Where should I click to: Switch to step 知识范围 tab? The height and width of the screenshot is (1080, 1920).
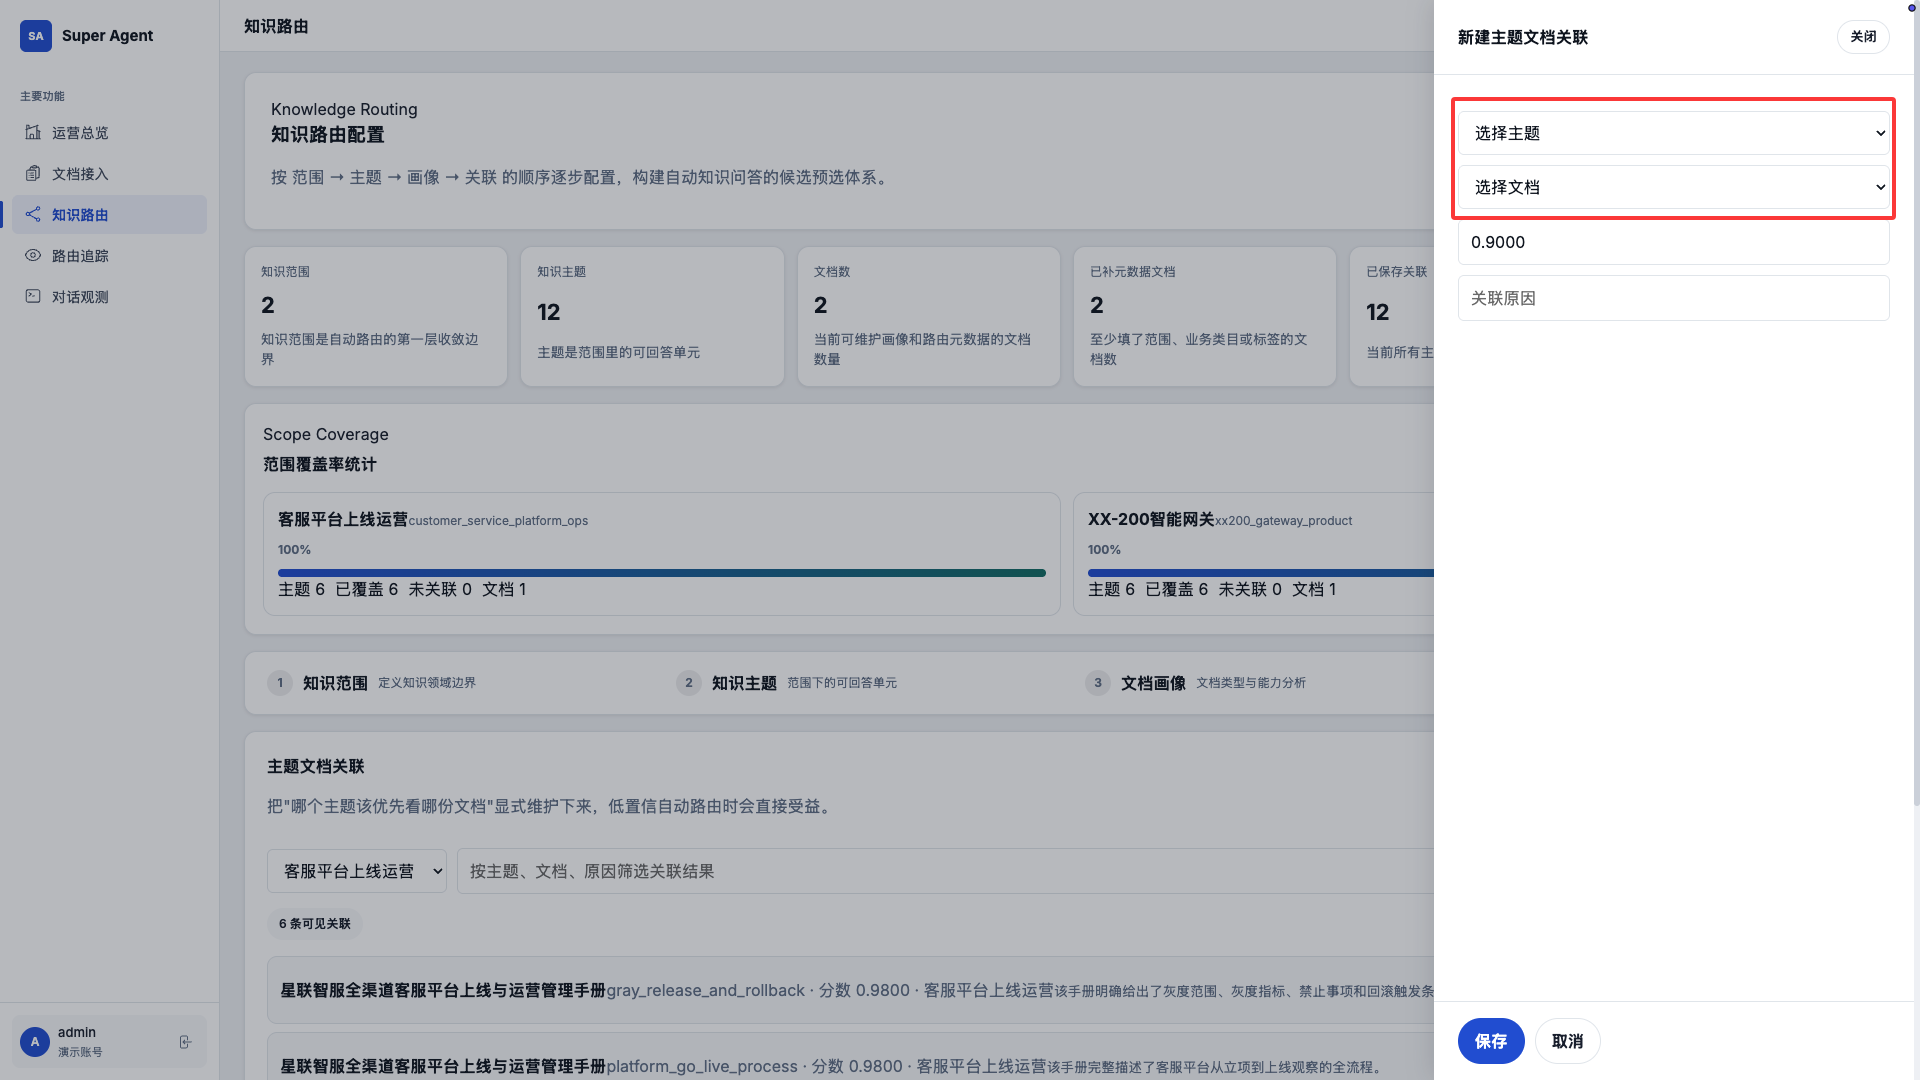click(335, 683)
